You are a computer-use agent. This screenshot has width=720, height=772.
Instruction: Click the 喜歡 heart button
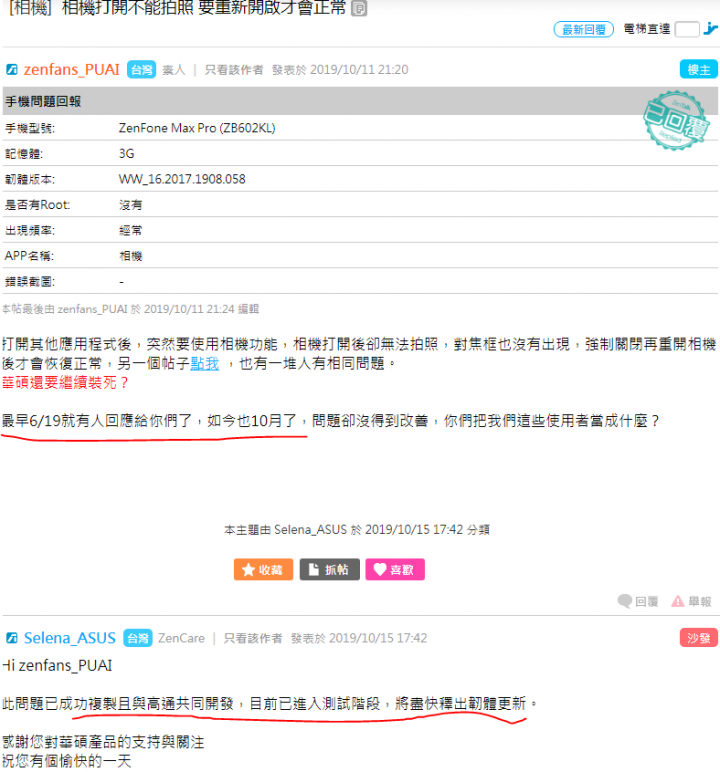click(x=395, y=570)
